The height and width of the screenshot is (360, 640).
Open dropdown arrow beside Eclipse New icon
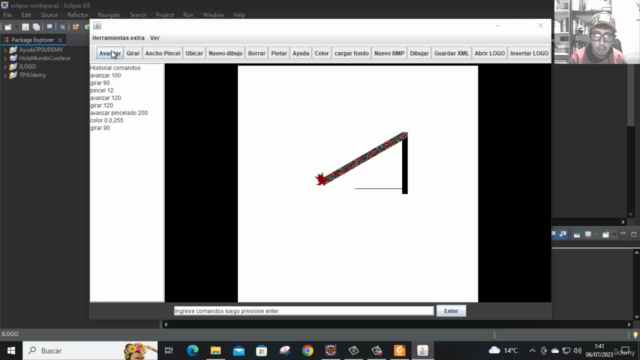16,27
